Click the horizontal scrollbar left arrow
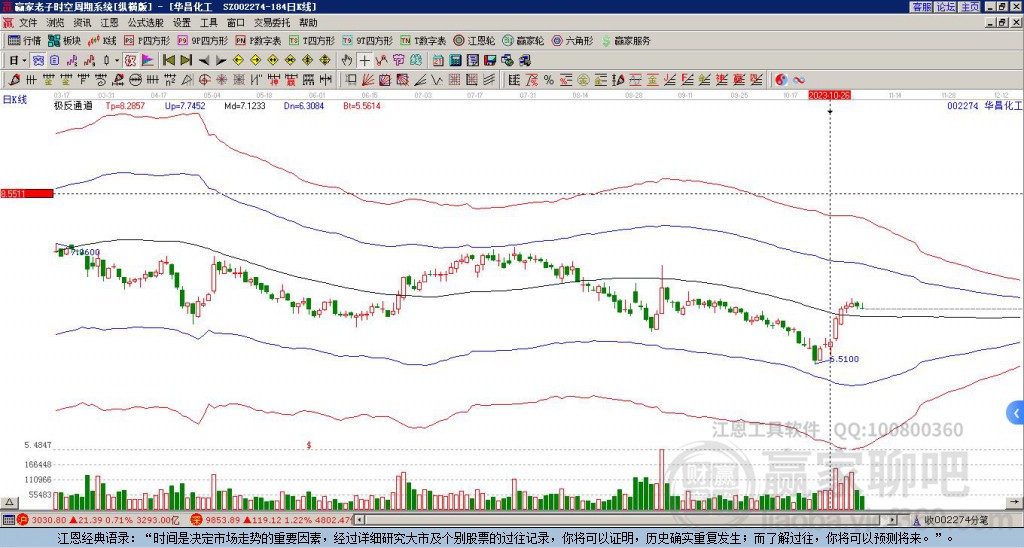The image size is (1024, 548). pyautogui.click(x=360, y=520)
